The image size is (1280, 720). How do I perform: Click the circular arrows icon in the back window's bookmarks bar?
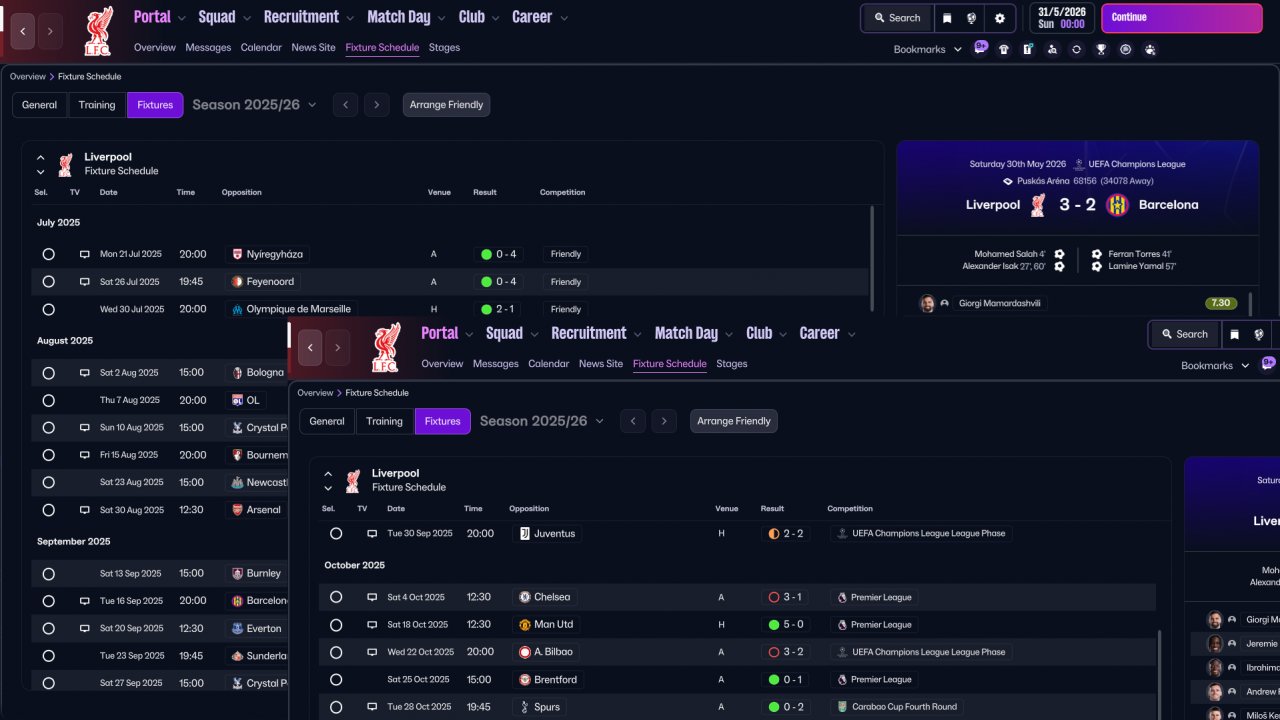[1076, 49]
